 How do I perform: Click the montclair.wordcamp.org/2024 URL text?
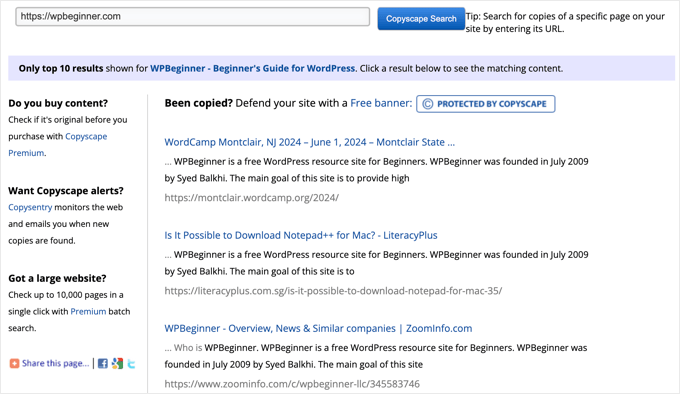[252, 198]
